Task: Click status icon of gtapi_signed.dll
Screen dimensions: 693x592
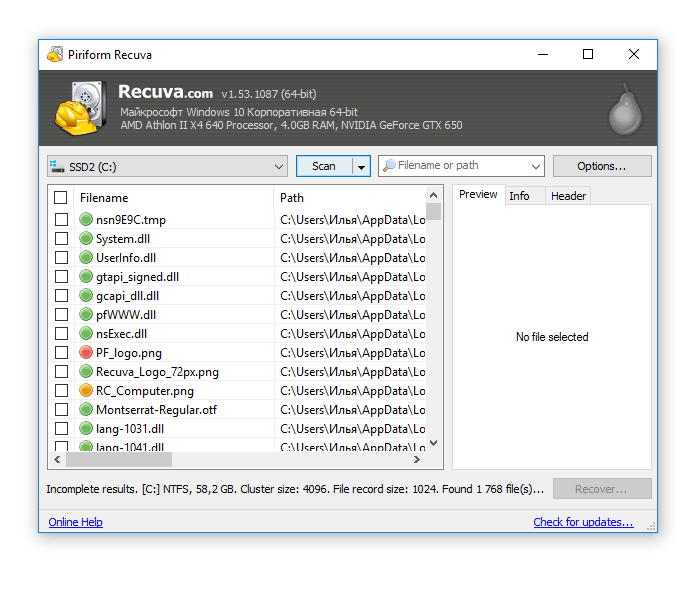Action: tap(86, 276)
